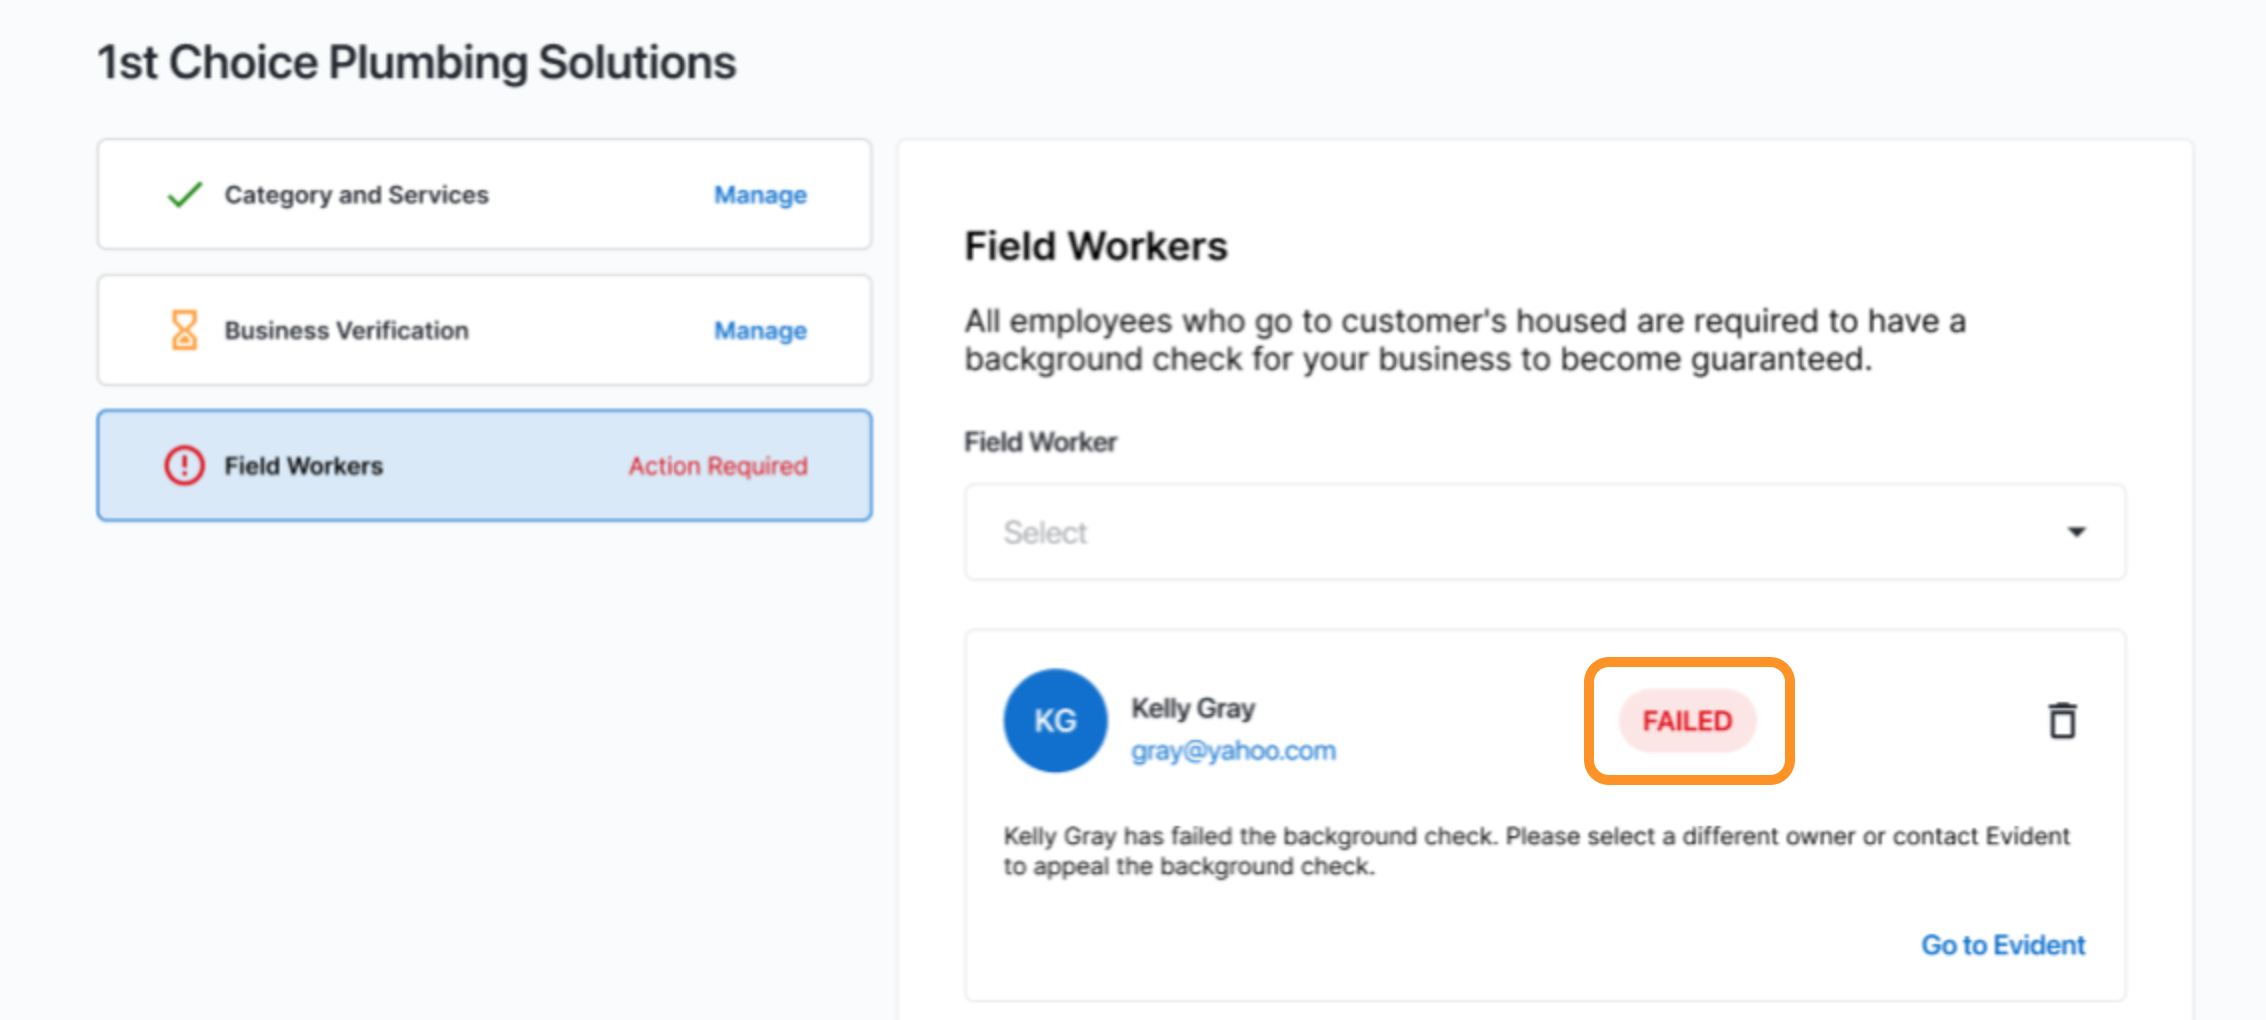Click the green checkmark icon beside Category and Services
Screen dimensions: 2266x1020
(185, 194)
